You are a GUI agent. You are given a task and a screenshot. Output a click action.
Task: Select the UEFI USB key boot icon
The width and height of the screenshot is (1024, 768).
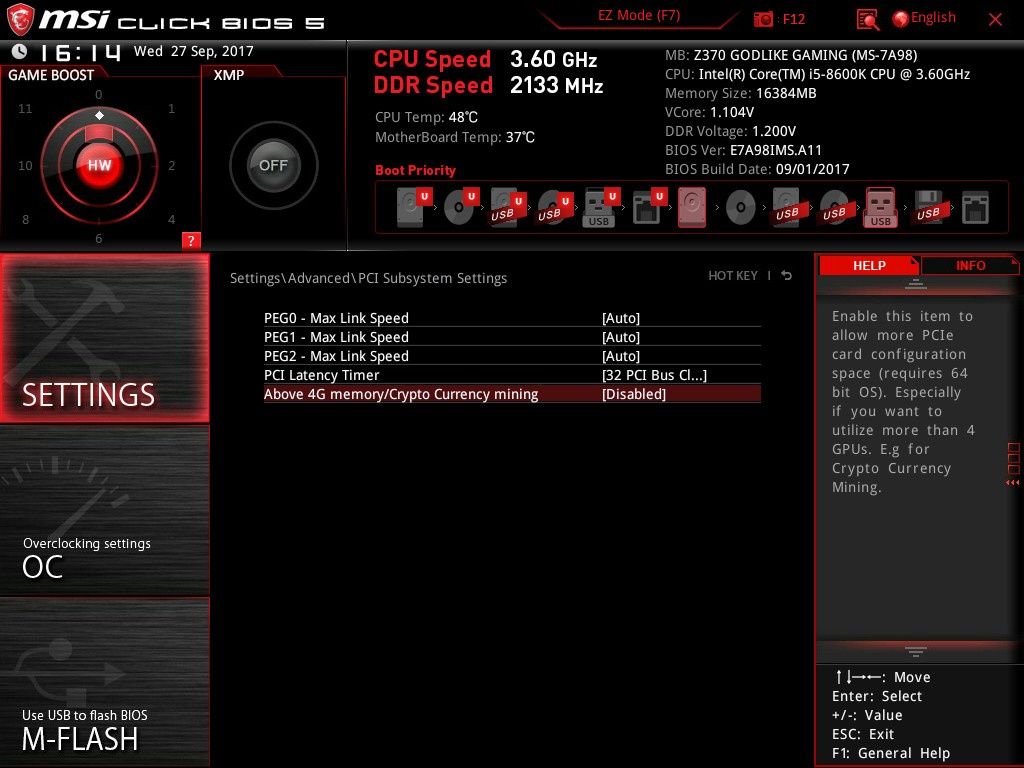tap(601, 207)
